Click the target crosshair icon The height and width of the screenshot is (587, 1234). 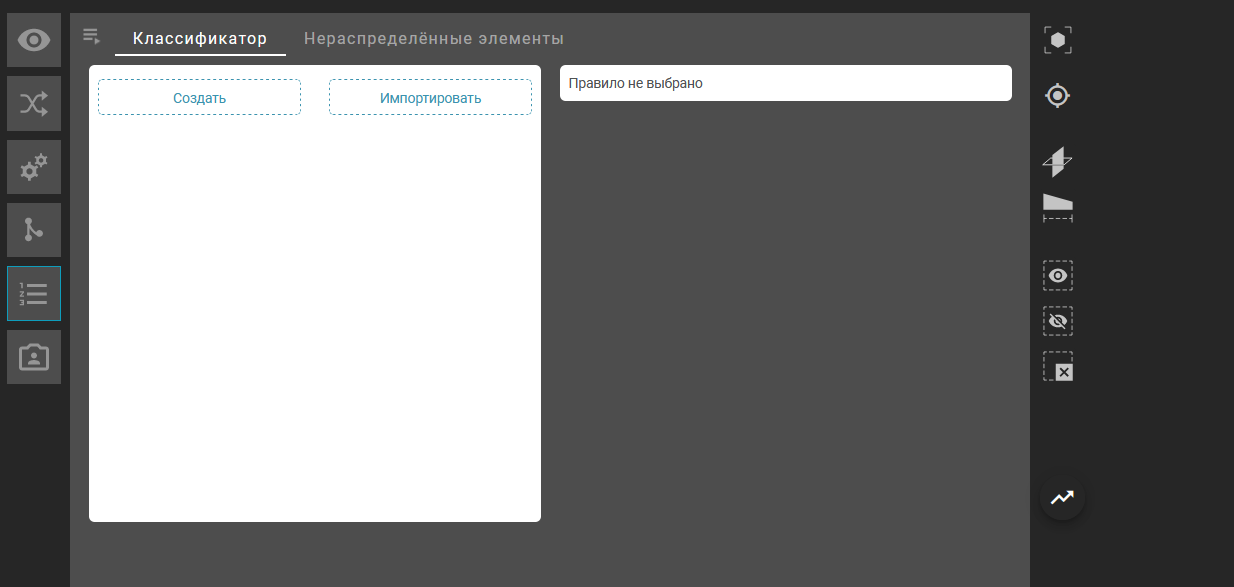coord(1058,96)
